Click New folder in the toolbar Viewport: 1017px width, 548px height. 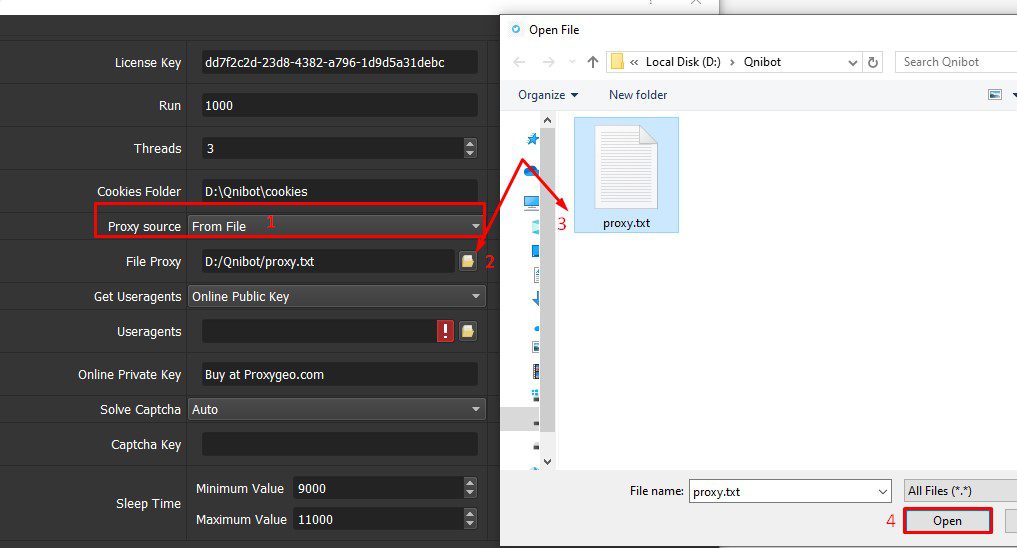pyautogui.click(x=637, y=95)
